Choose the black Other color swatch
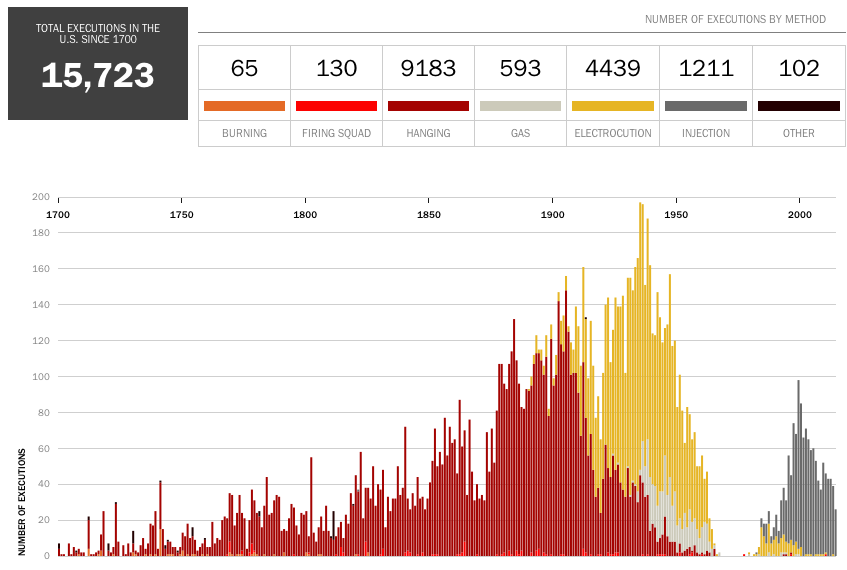Screen dimensions: 847x570 click(798, 106)
